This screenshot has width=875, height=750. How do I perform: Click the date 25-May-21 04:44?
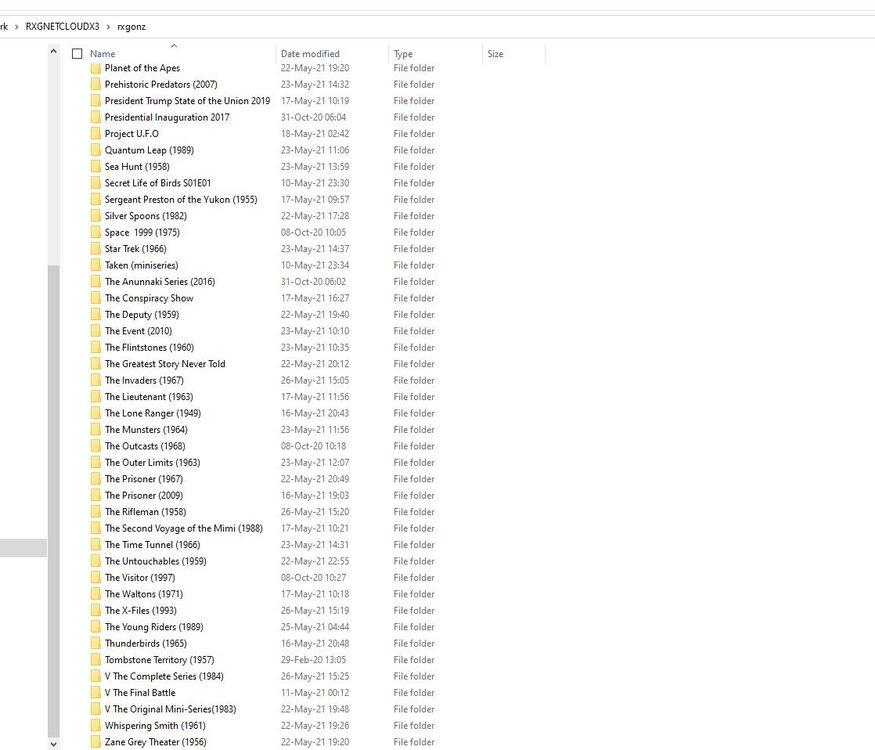(315, 627)
